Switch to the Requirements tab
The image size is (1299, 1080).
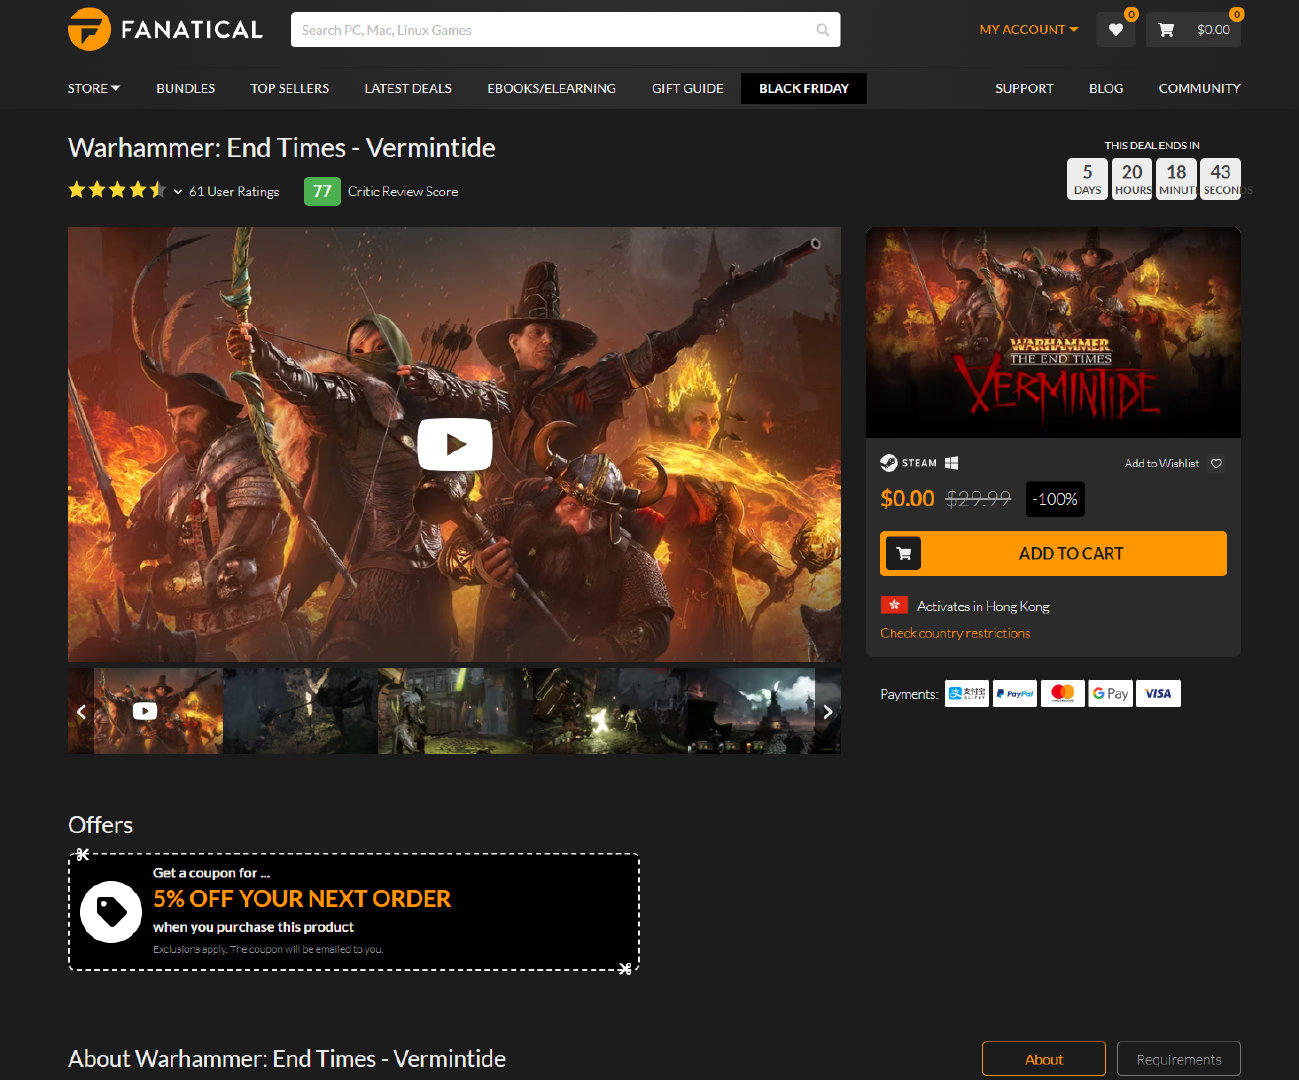point(1179,1059)
